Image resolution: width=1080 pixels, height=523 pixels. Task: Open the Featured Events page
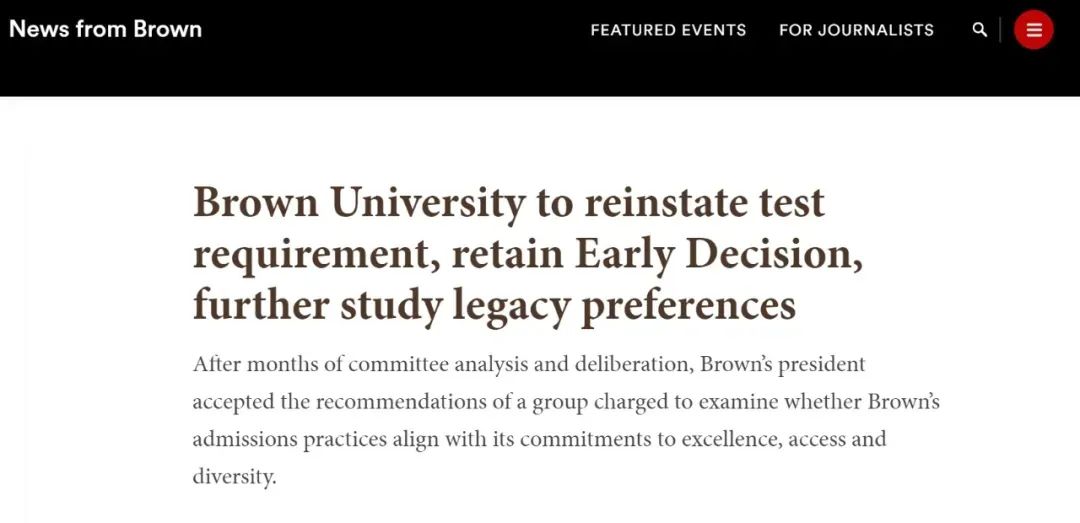(x=668, y=30)
